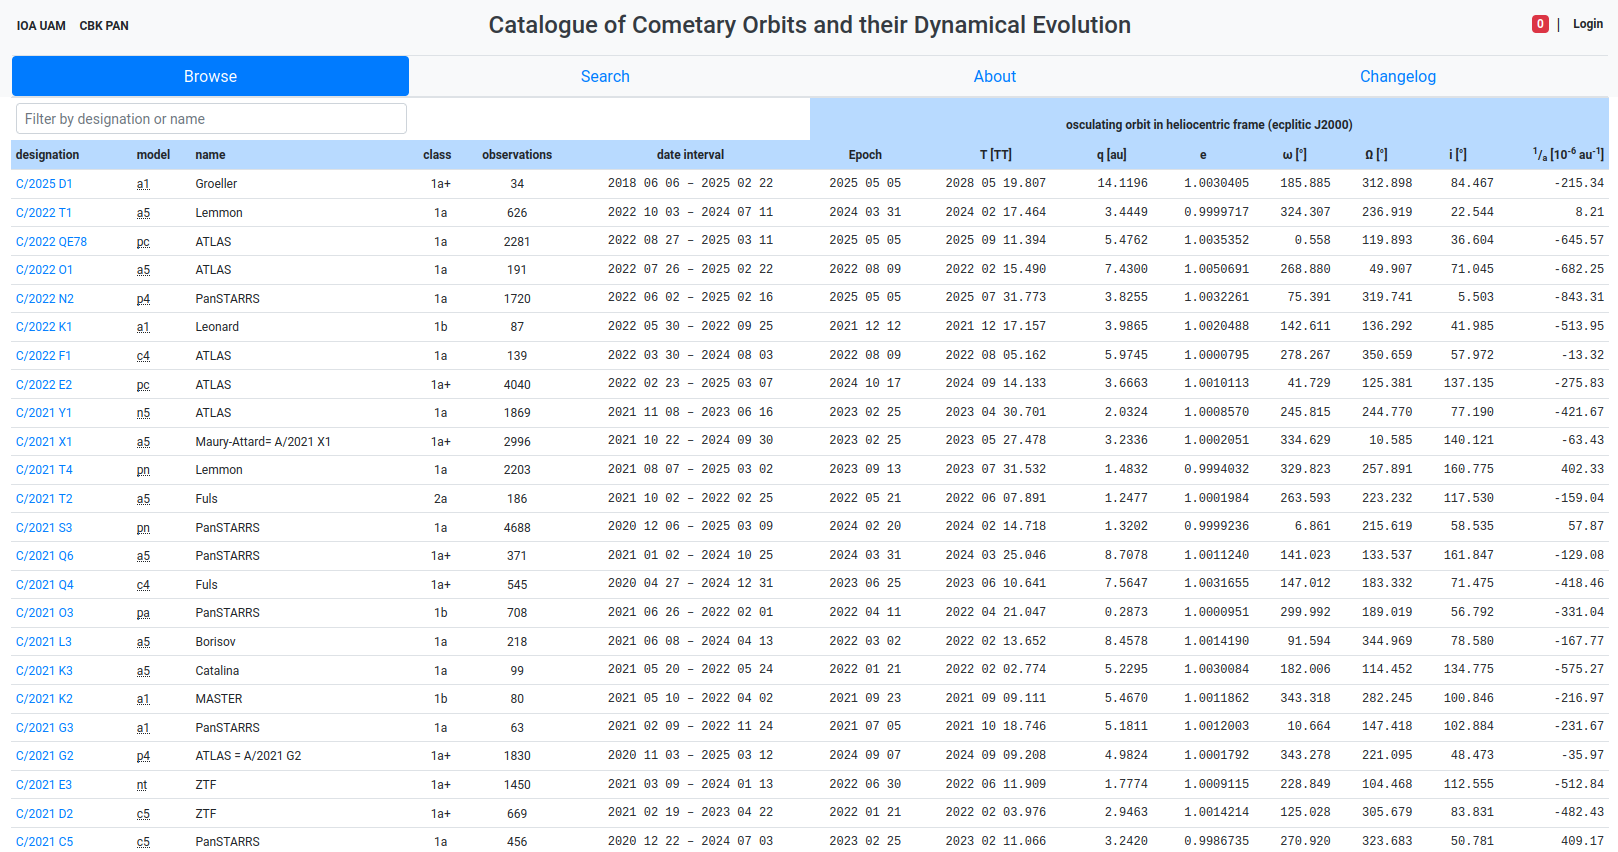The width and height of the screenshot is (1618, 852).
Task: Click the red notification counter badge
Action: click(1540, 24)
